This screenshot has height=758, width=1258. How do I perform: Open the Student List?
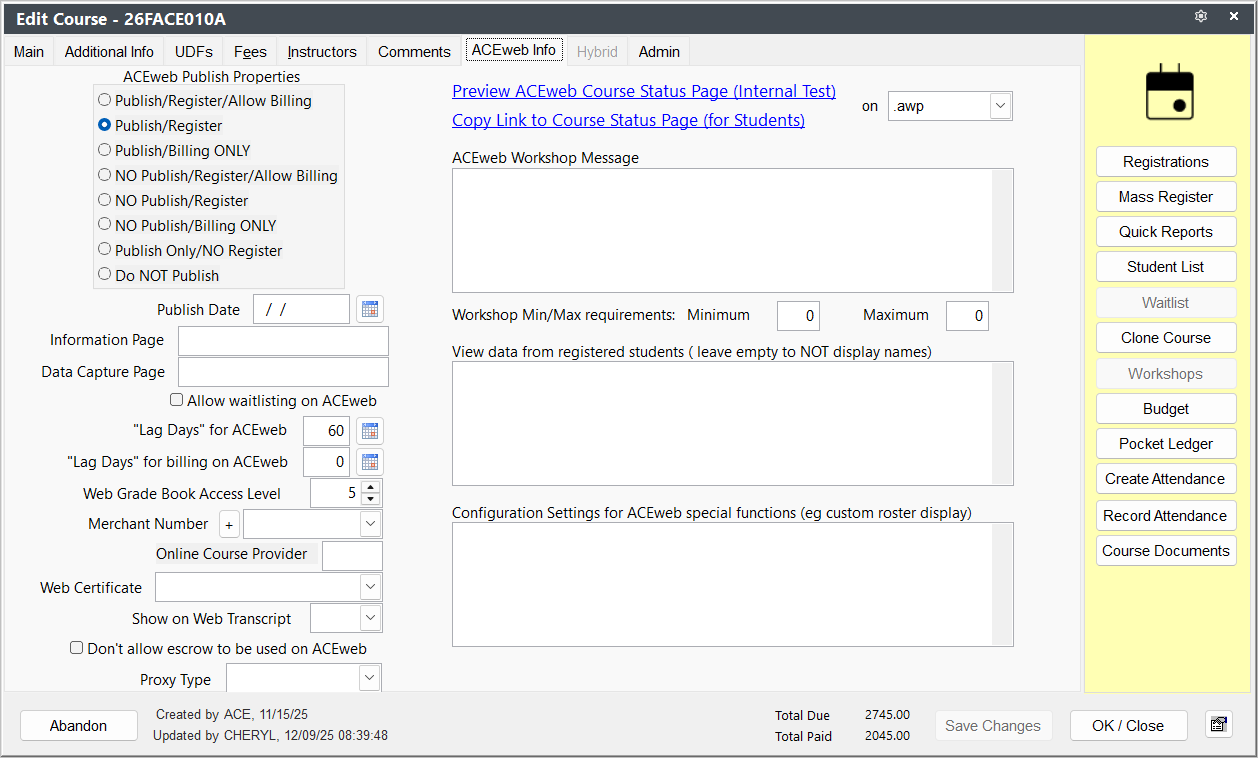[1166, 266]
